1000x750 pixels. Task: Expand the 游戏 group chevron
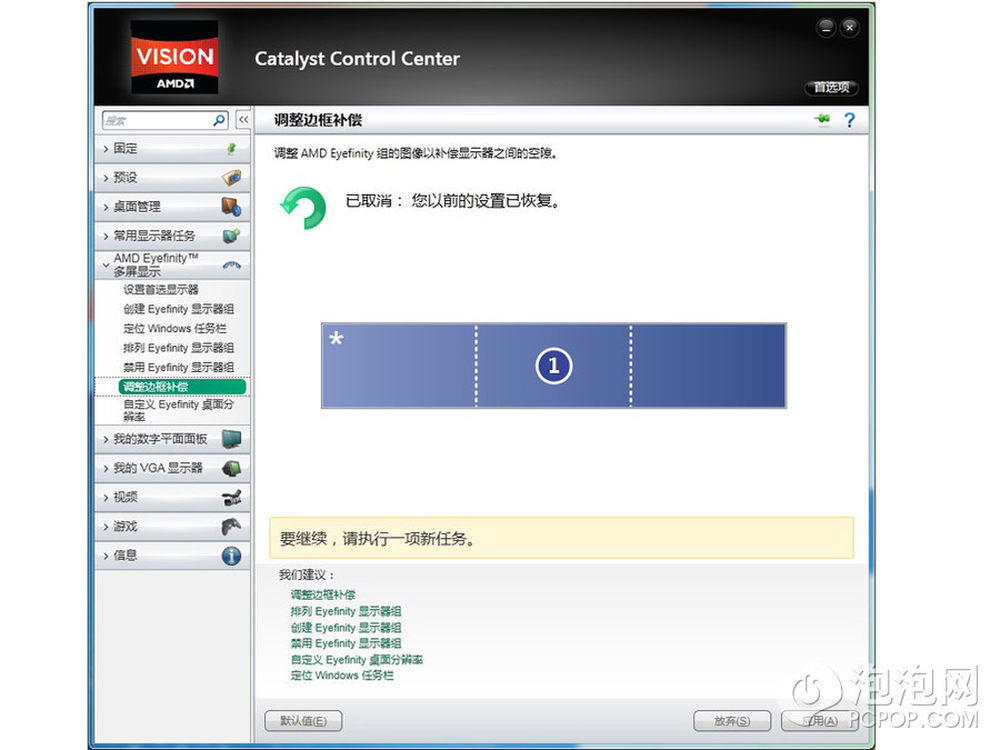point(106,527)
